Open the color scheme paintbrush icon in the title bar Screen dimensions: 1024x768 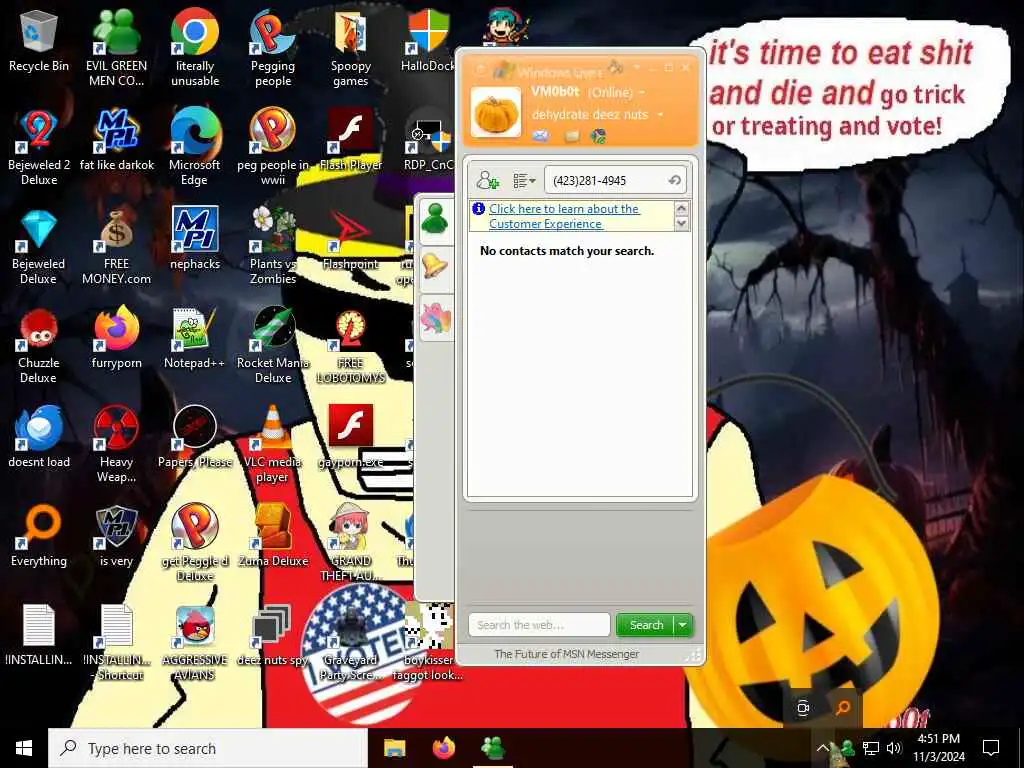pyautogui.click(x=615, y=66)
